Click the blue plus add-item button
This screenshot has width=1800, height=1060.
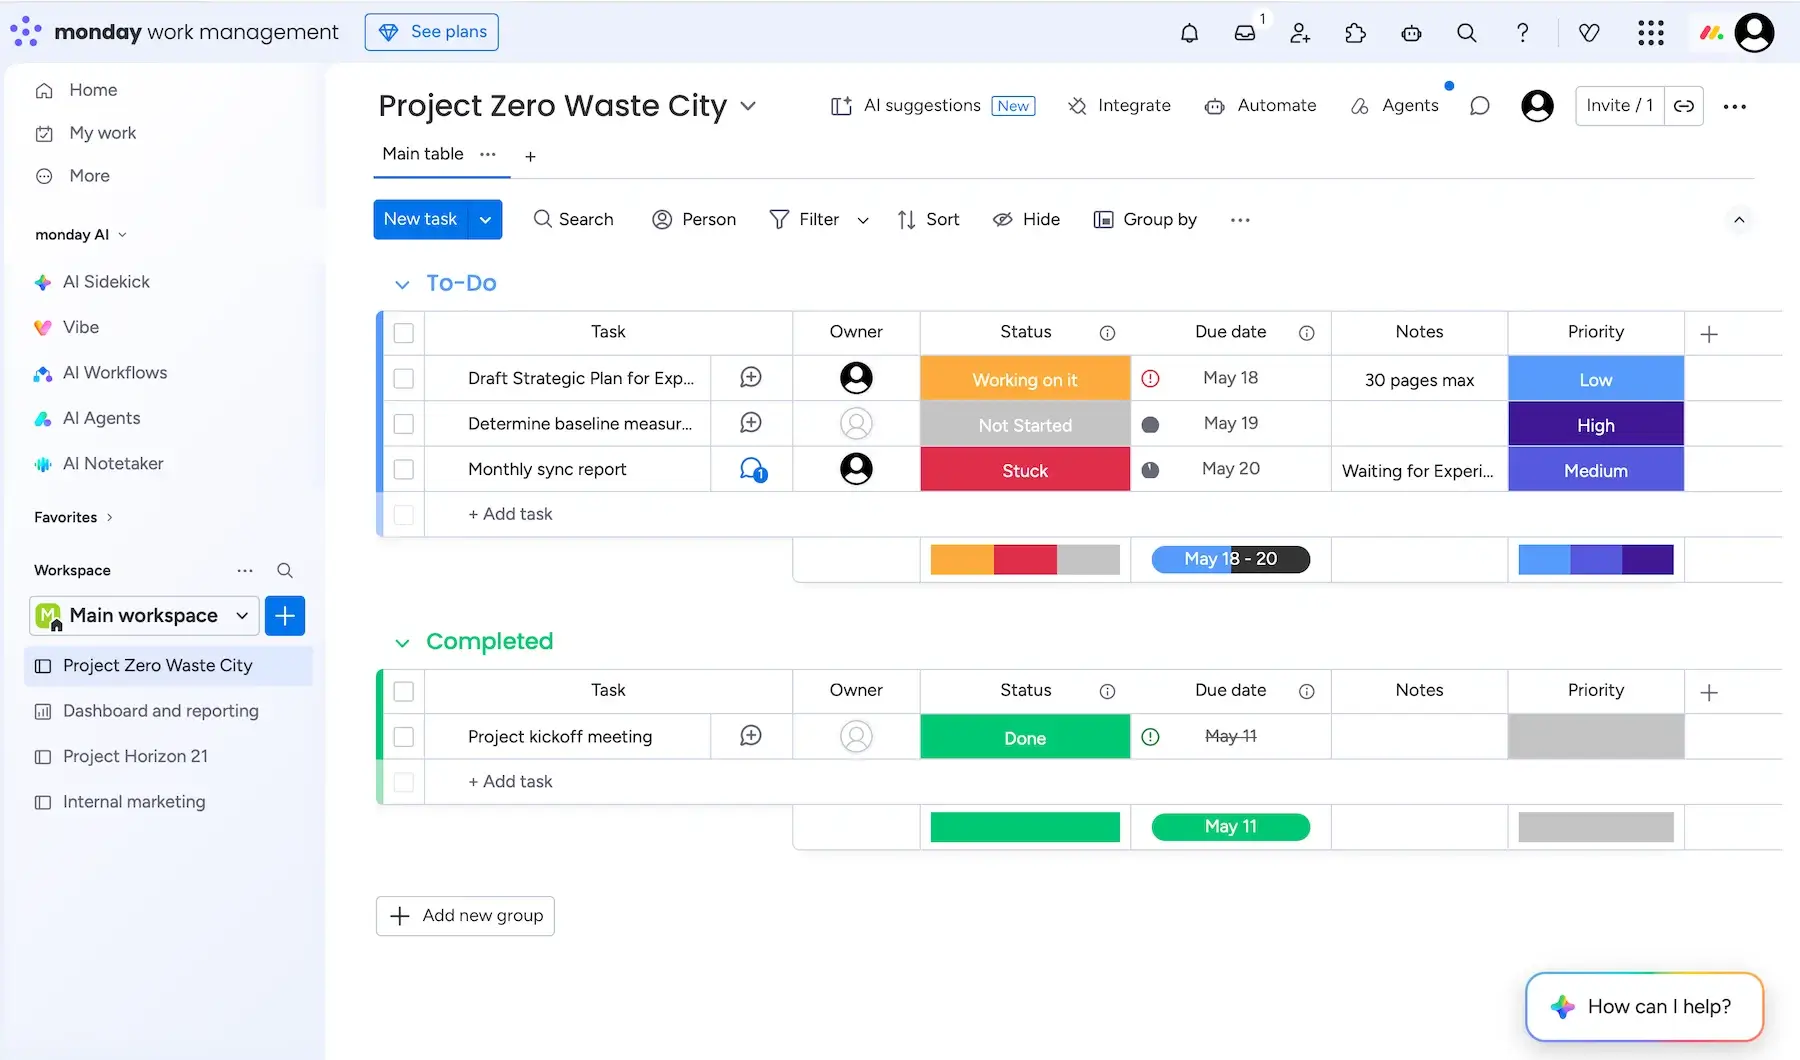click(285, 616)
